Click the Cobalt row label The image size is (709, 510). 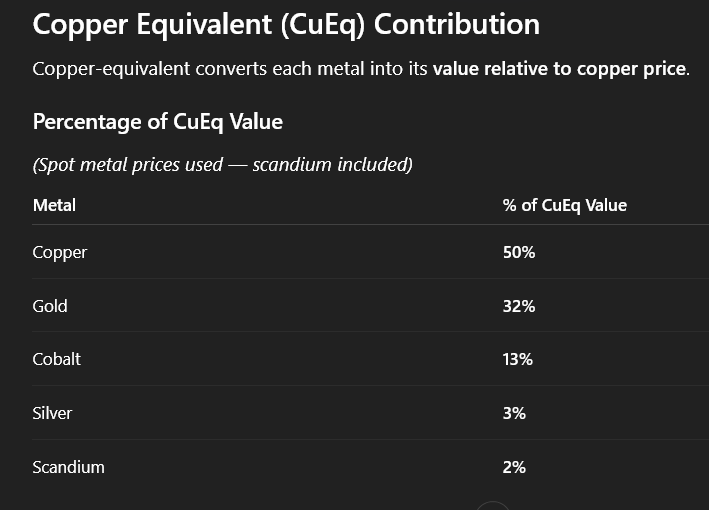[57, 359]
